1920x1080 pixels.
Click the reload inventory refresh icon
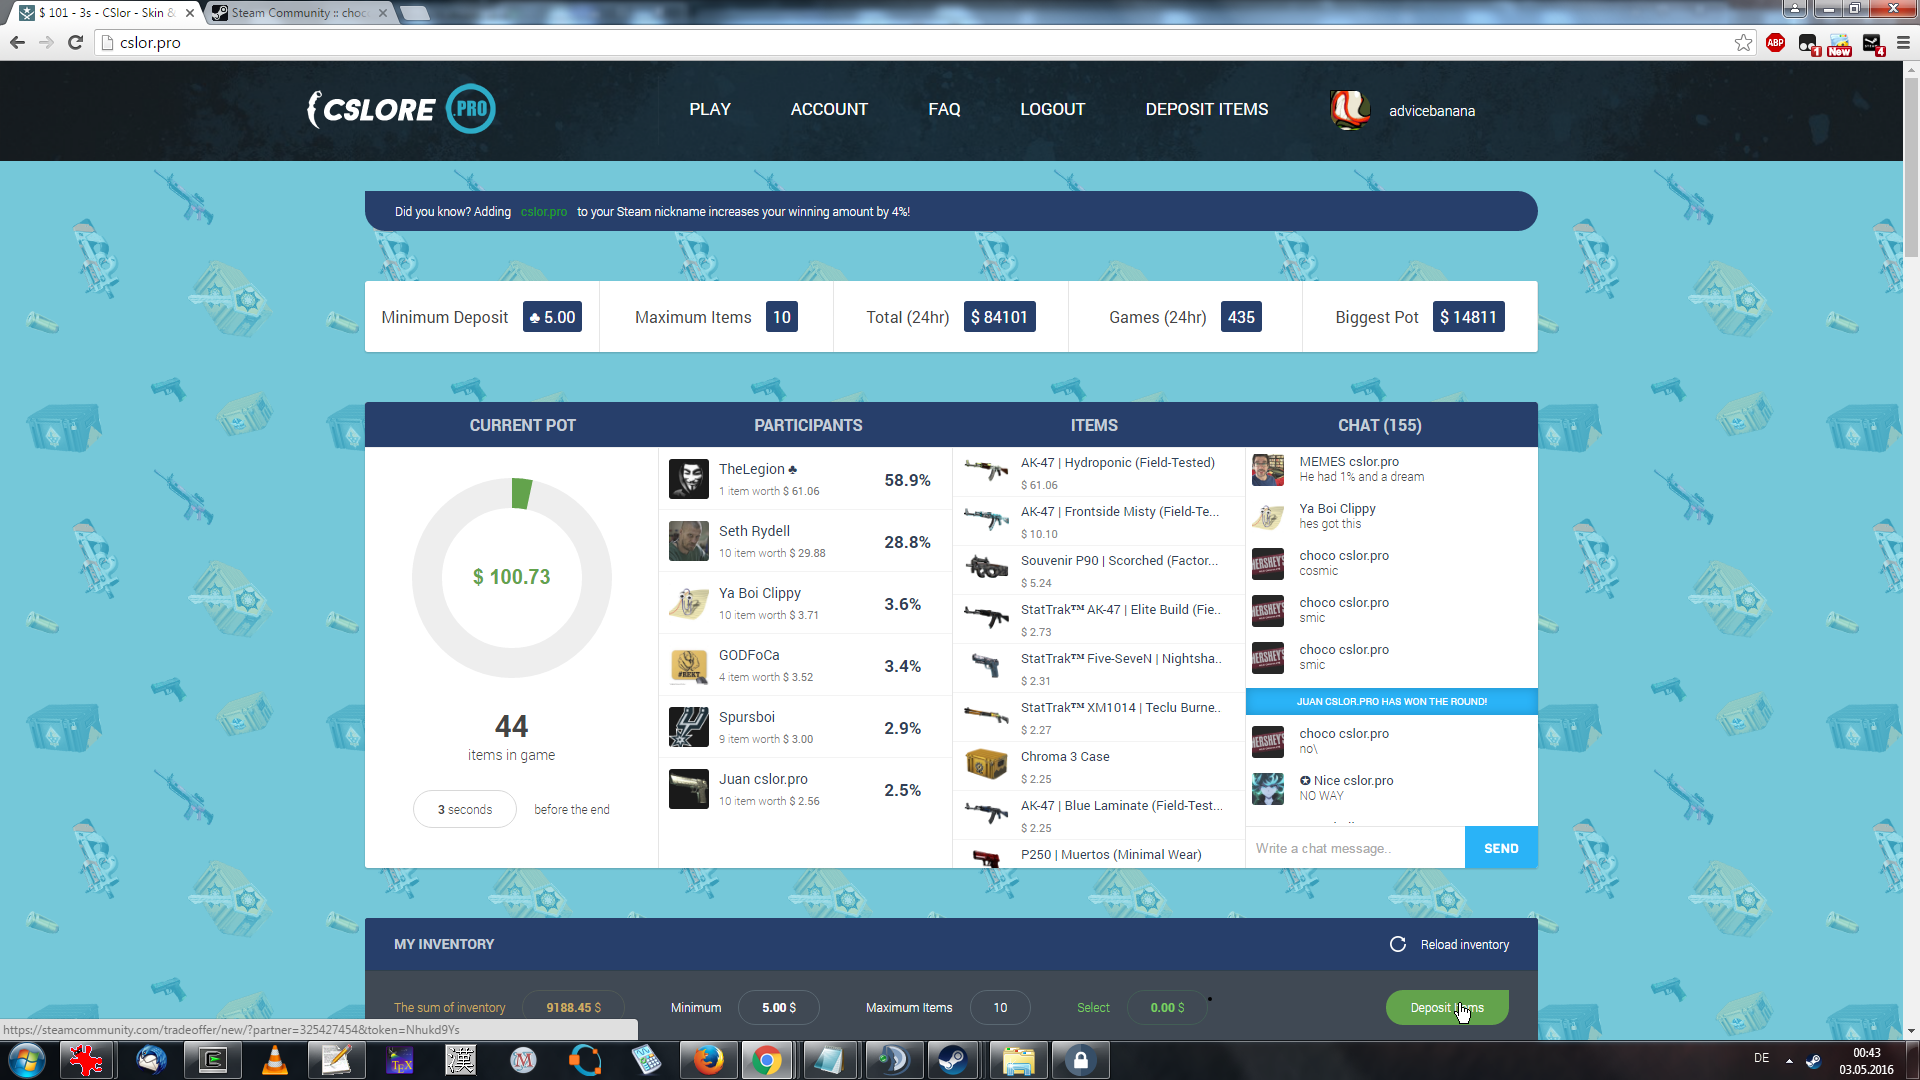pyautogui.click(x=1398, y=944)
